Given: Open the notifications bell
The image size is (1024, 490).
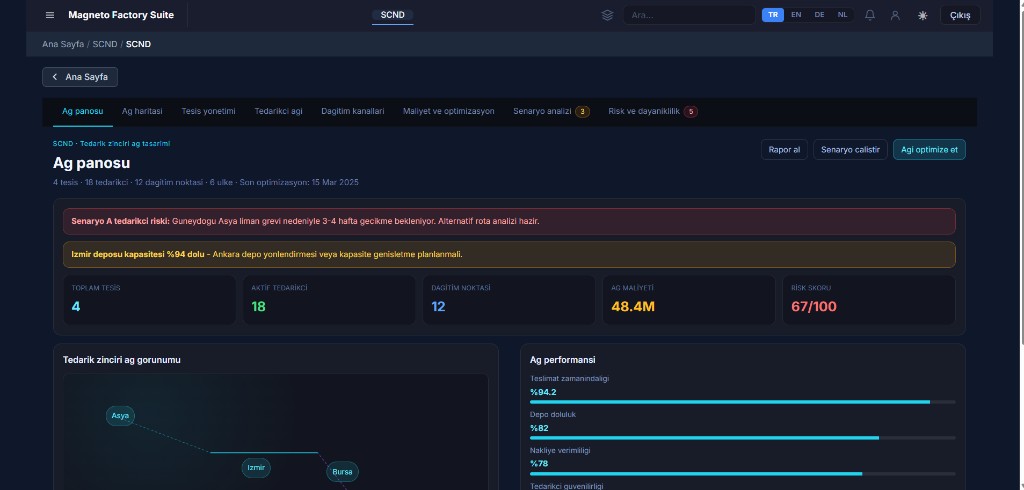Looking at the screenshot, I should click(x=870, y=15).
